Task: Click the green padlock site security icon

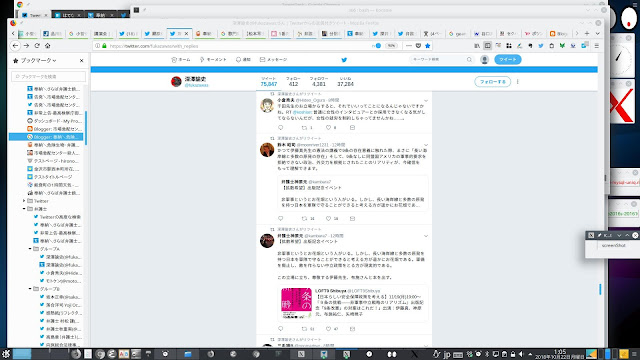Action: [104, 46]
